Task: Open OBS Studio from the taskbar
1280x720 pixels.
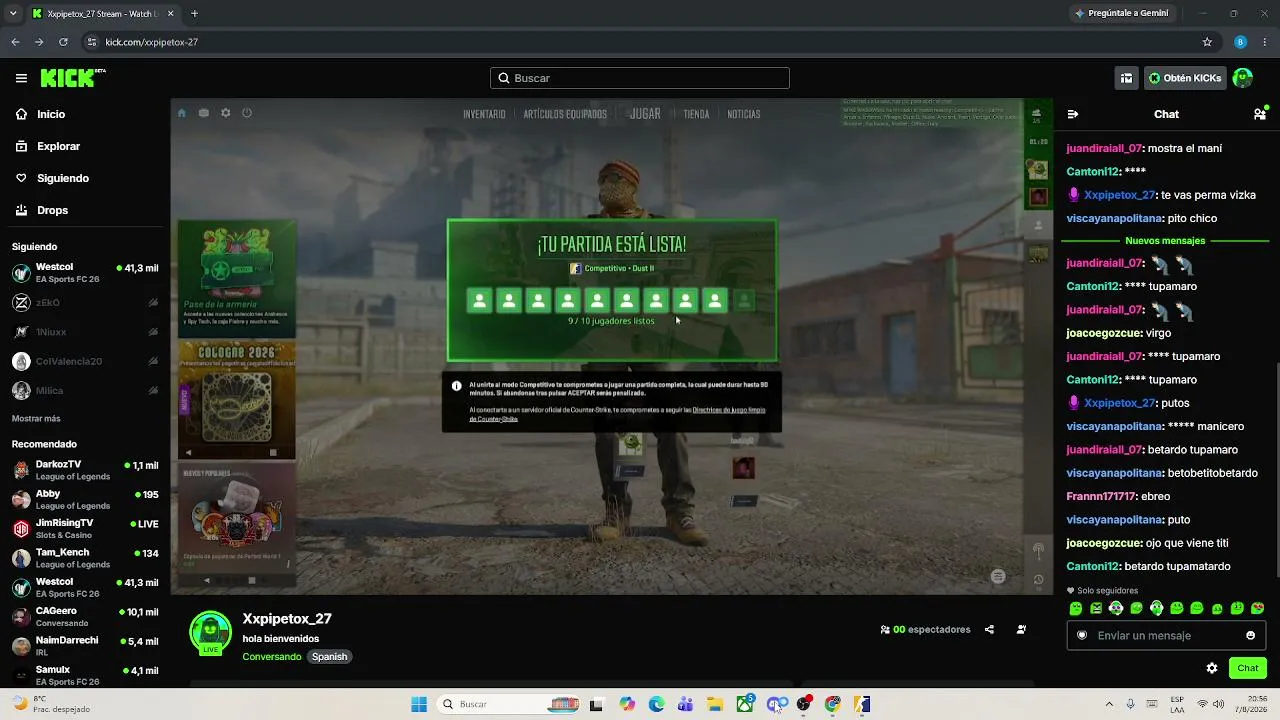Action: click(x=803, y=704)
